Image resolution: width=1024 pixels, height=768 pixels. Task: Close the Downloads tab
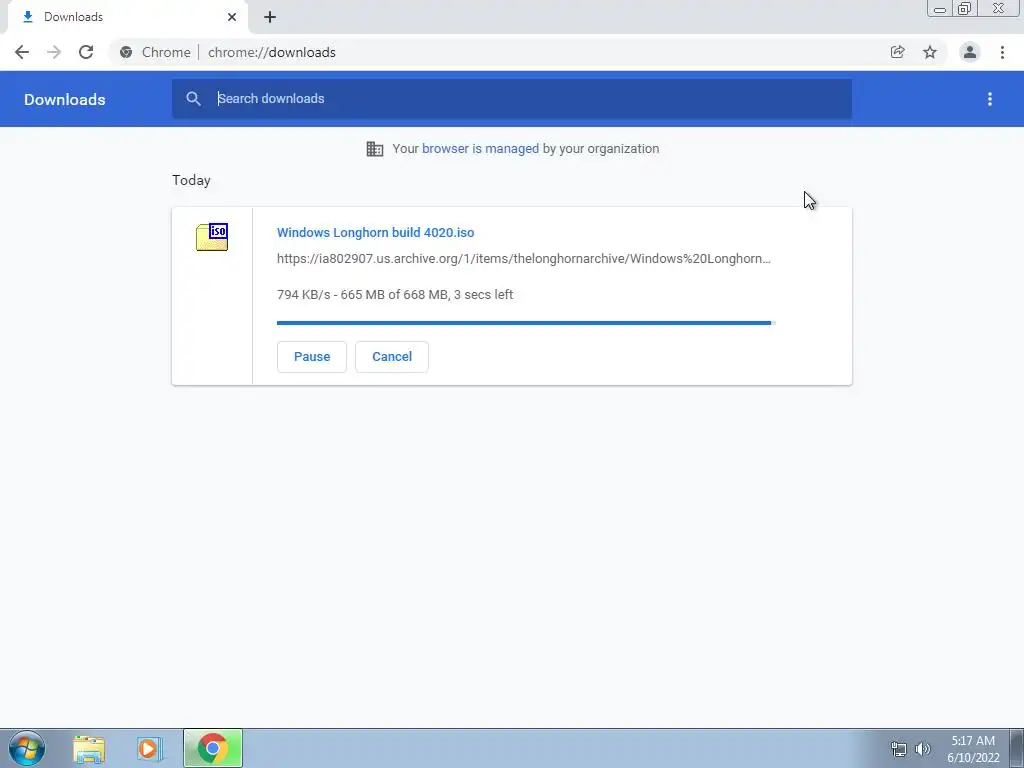pyautogui.click(x=232, y=17)
